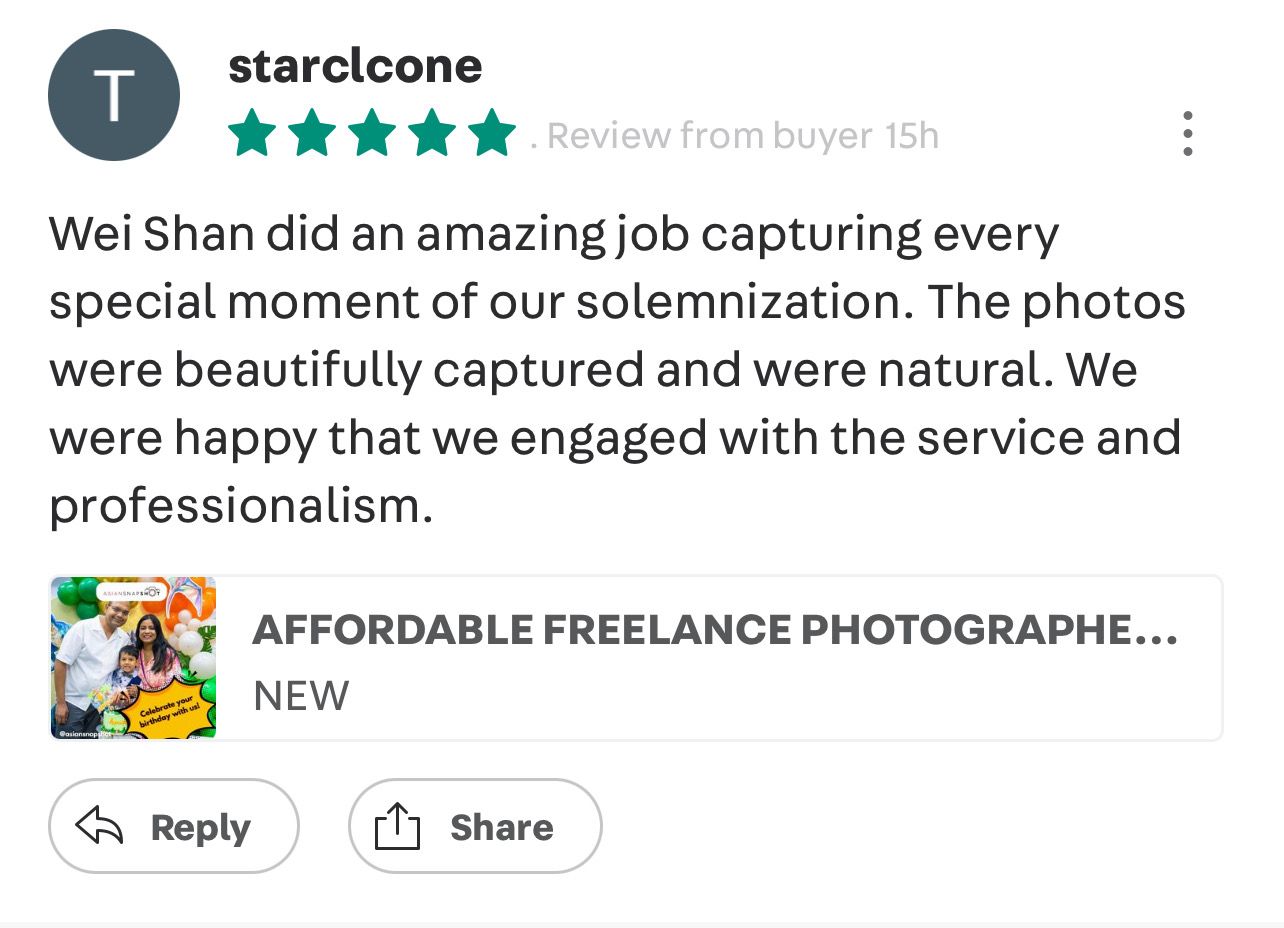Open the three-dot options menu
1284x928 pixels.
pos(1187,134)
